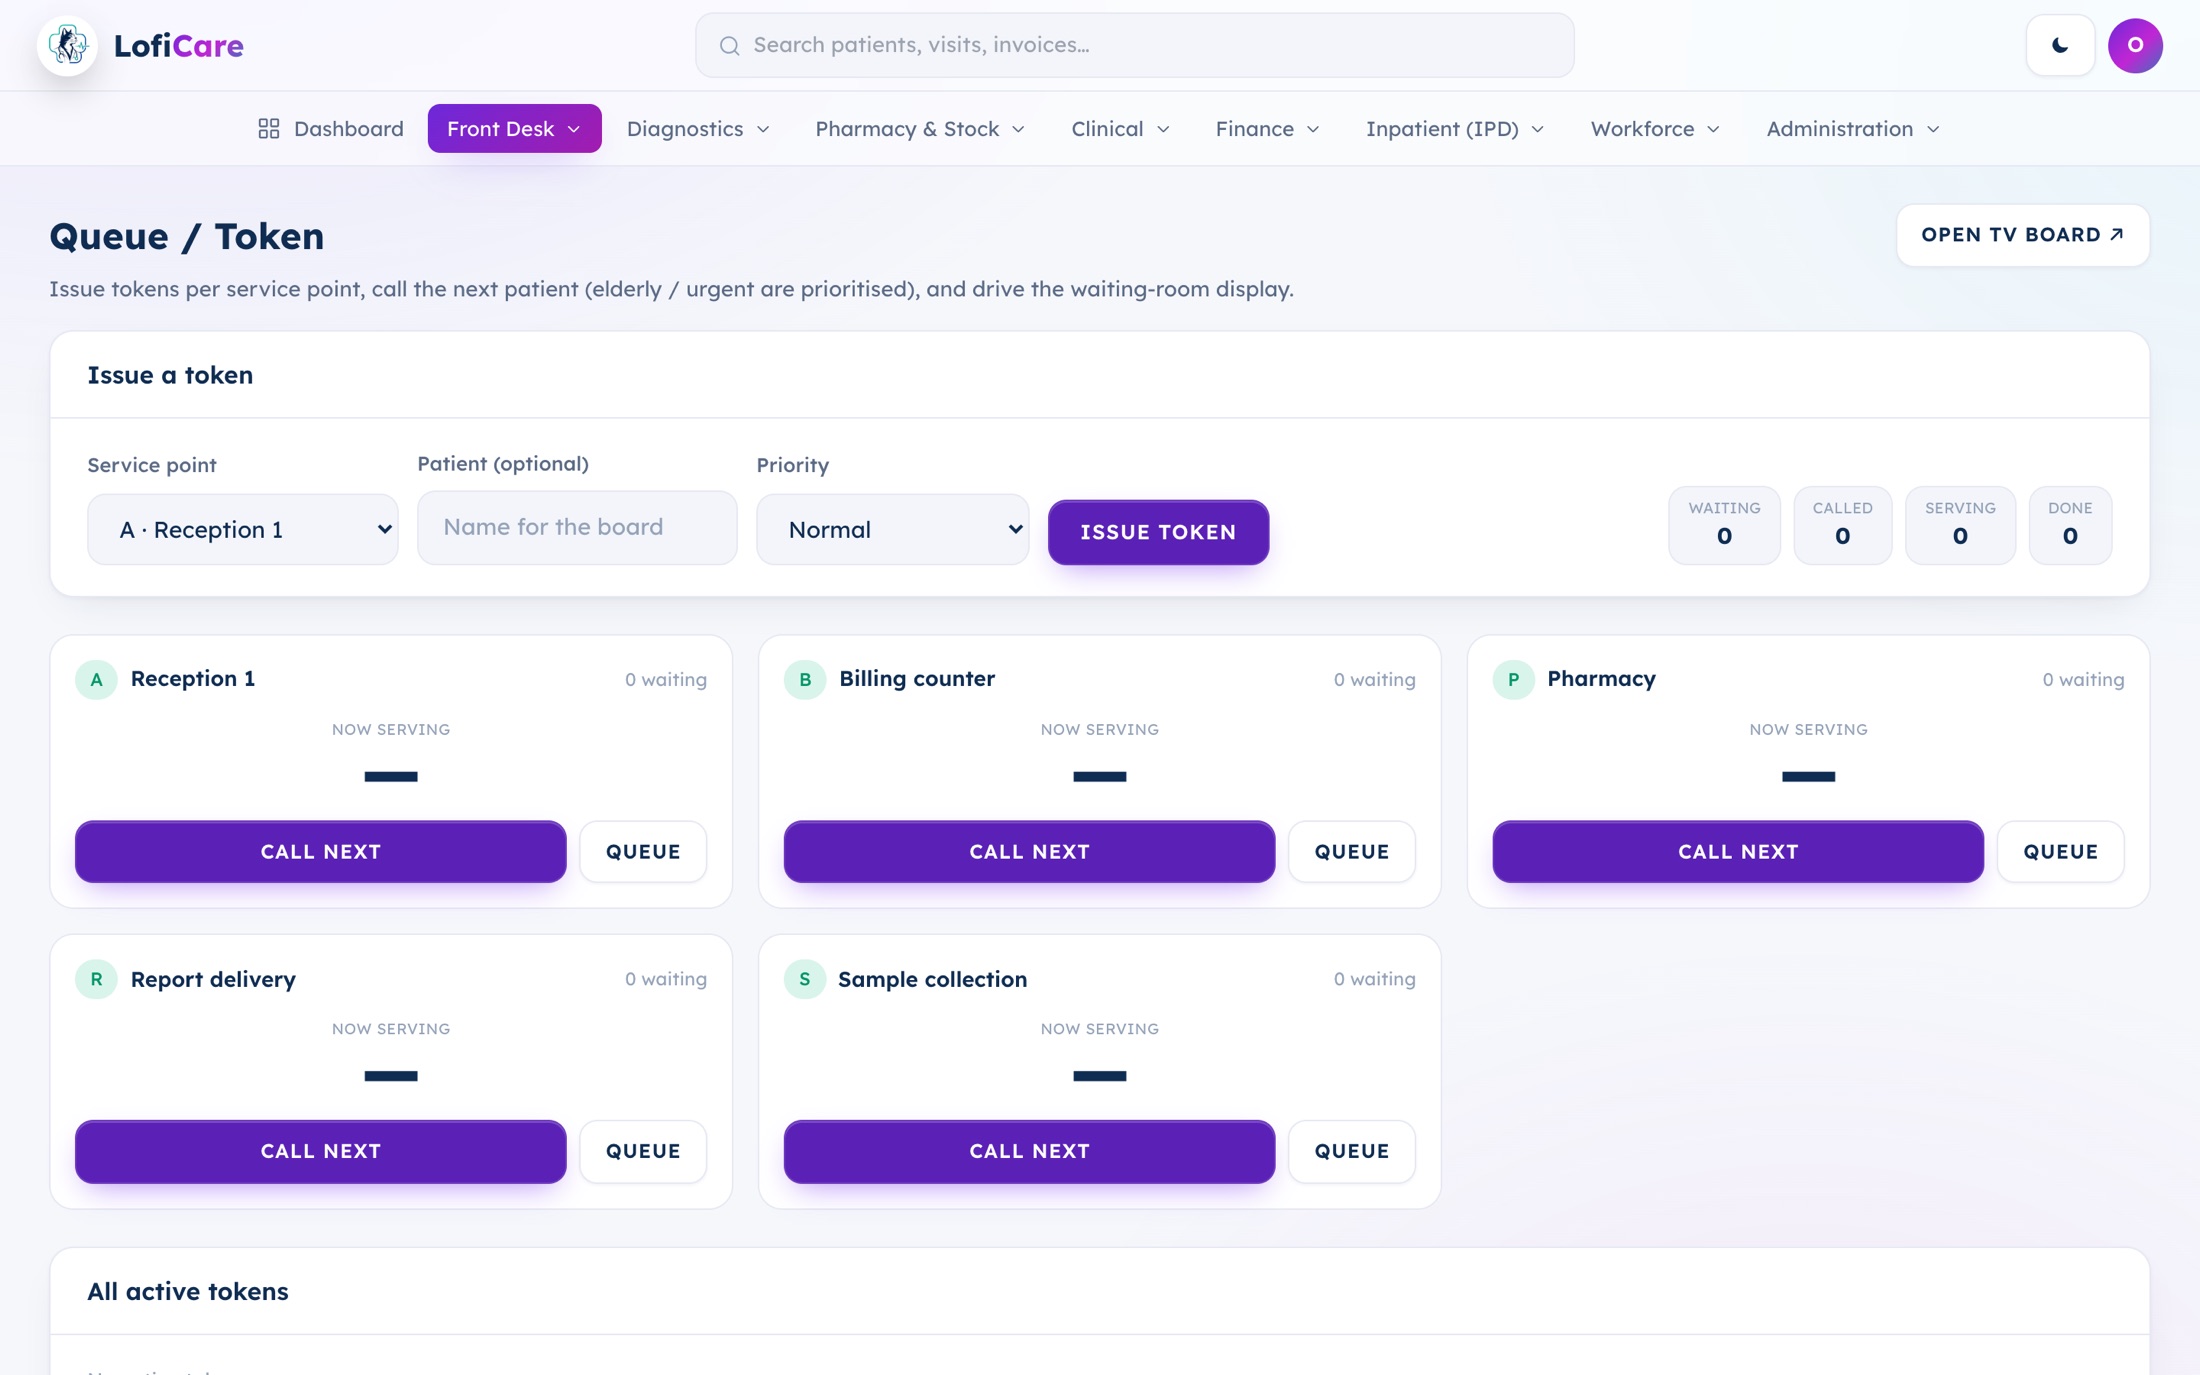Go to the Dashboard page
Image resolution: width=2200 pixels, height=1375 pixels.
coord(330,129)
